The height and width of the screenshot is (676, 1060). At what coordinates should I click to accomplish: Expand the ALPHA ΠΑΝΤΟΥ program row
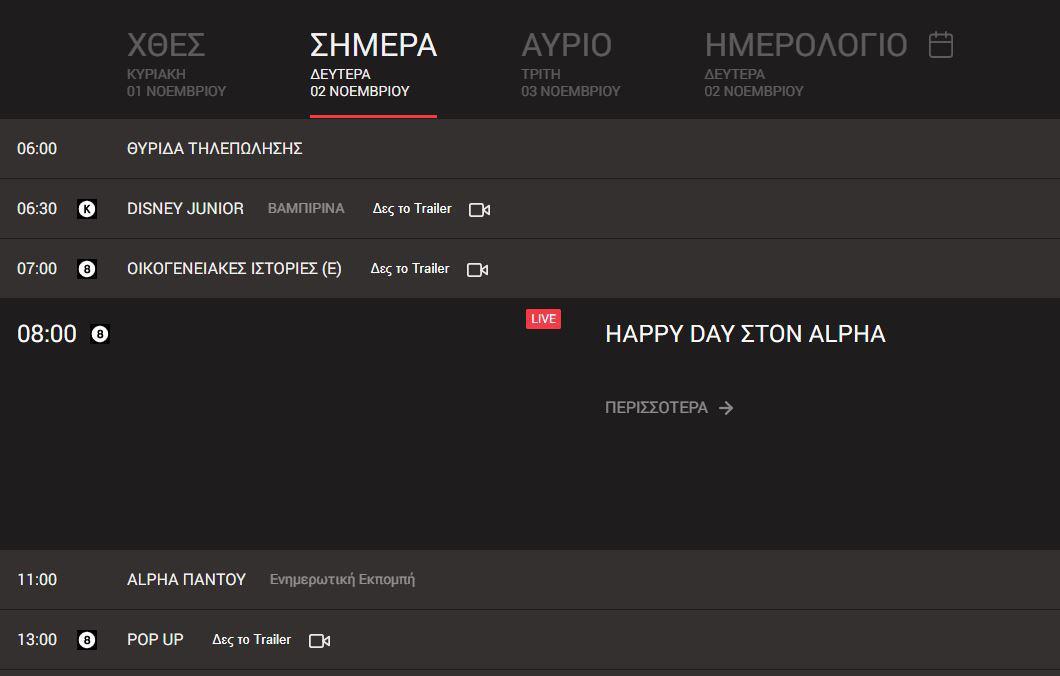pos(186,580)
